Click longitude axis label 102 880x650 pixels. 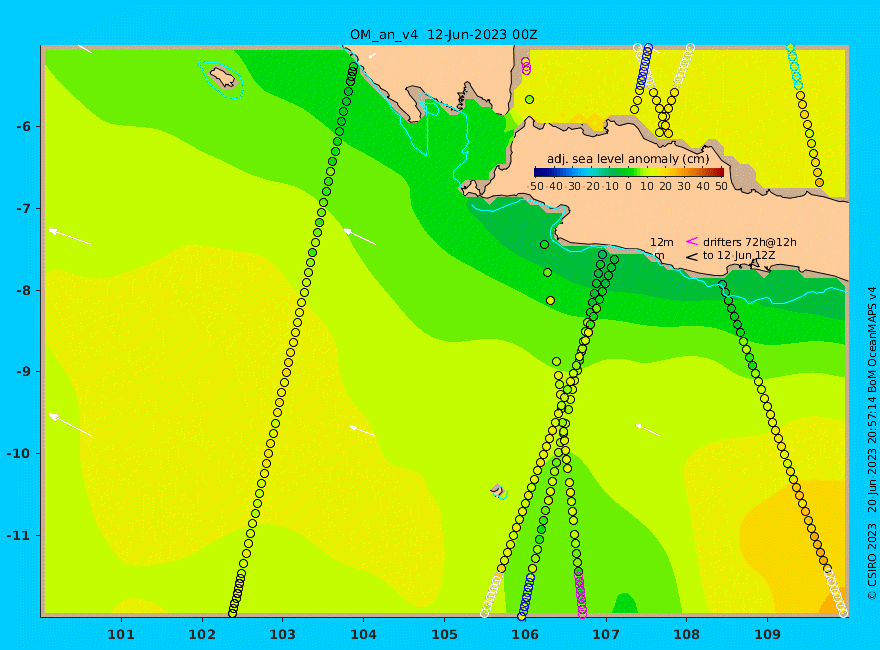pos(201,634)
